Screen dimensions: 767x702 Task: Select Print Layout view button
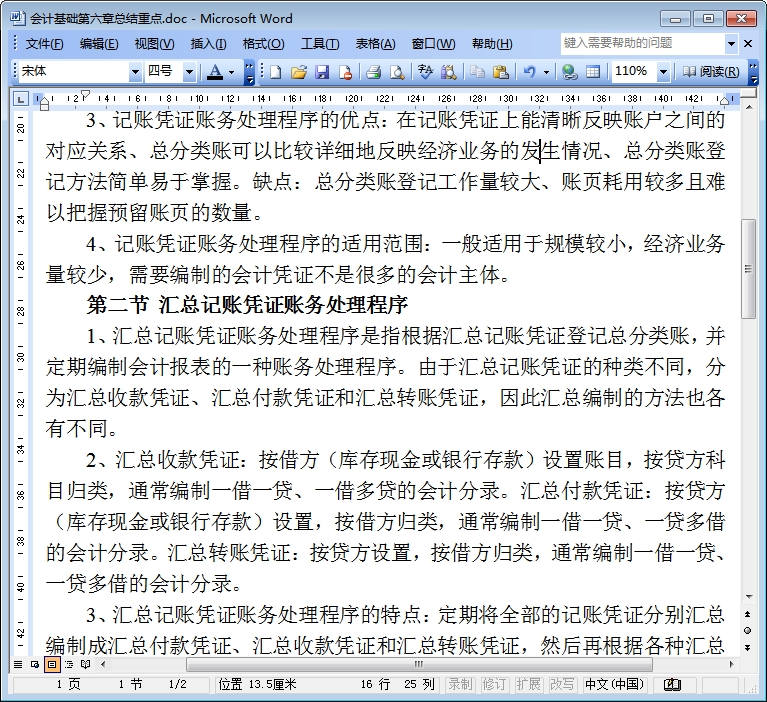tap(51, 664)
